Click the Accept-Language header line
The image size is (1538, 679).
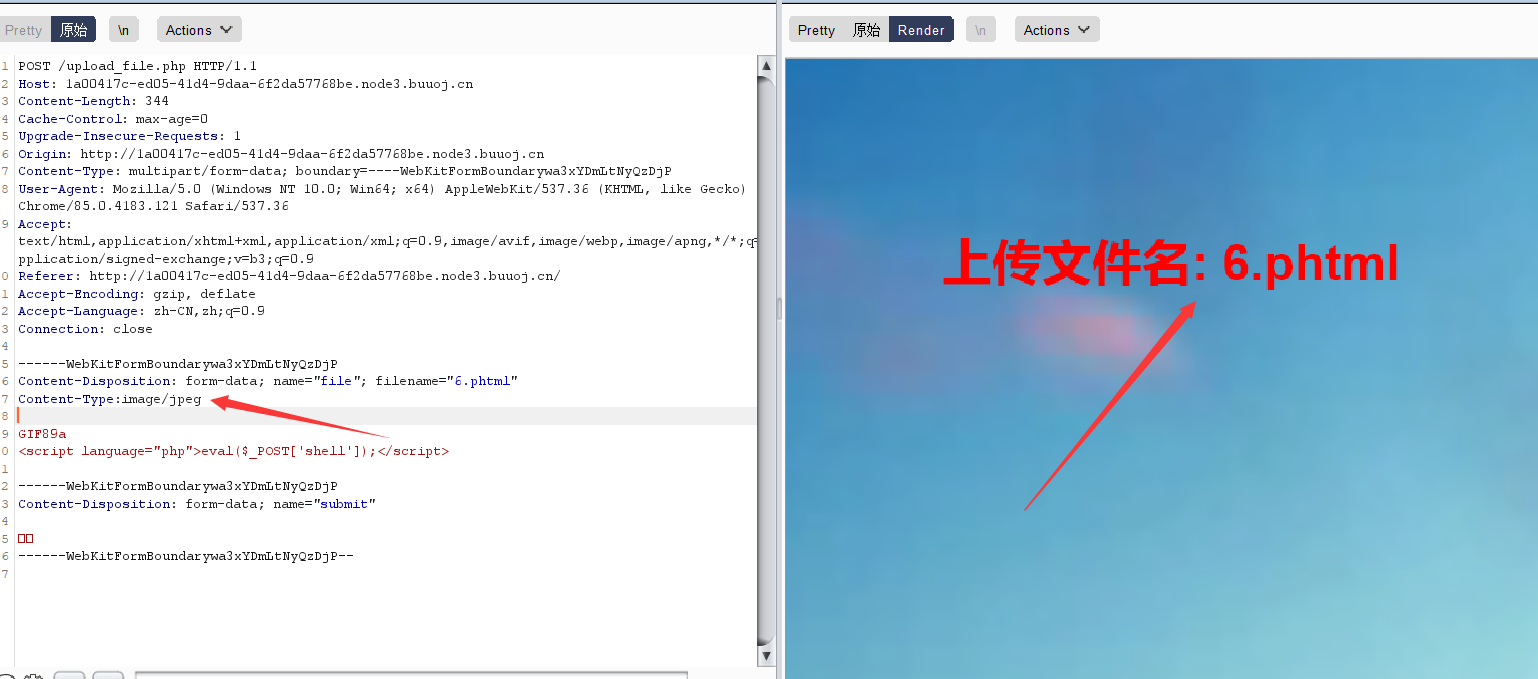[x=141, y=311]
